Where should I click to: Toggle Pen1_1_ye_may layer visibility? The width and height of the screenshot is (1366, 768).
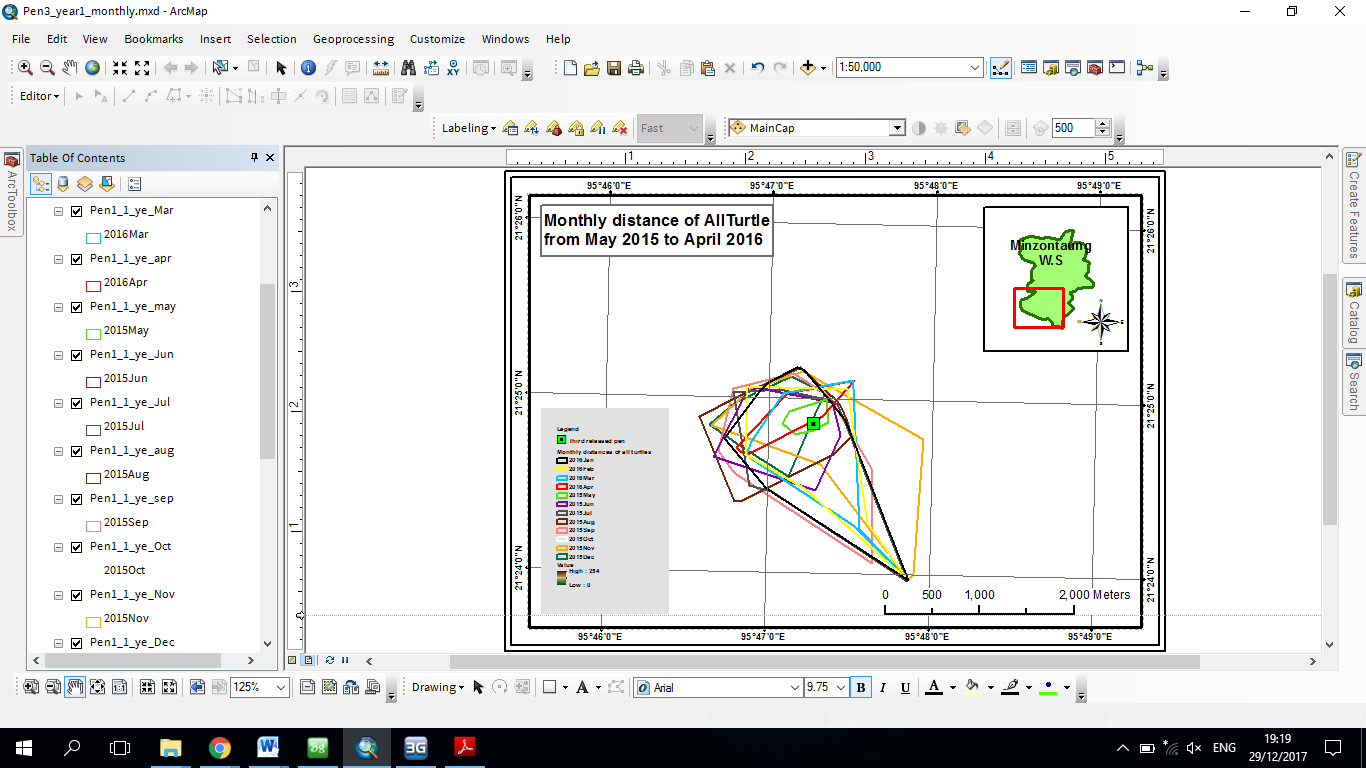click(77, 307)
